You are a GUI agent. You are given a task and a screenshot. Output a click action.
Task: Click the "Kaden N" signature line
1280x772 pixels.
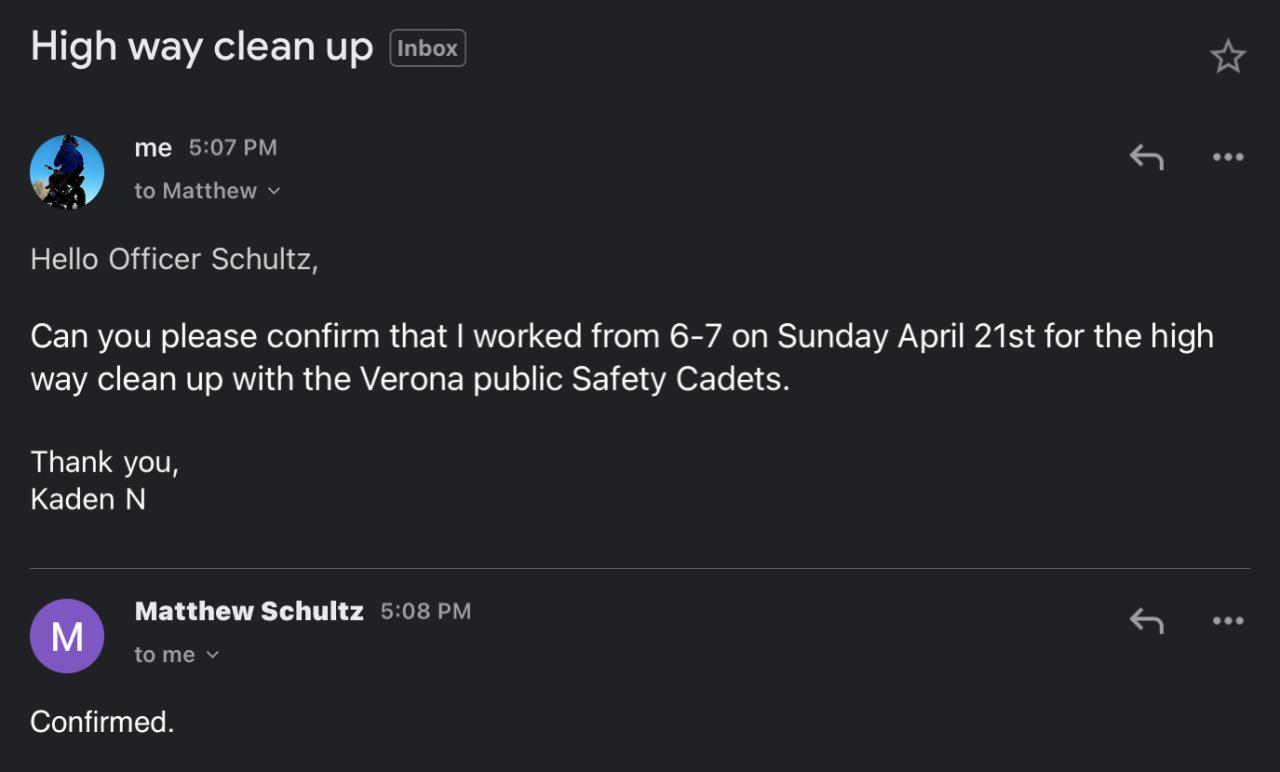(x=88, y=499)
